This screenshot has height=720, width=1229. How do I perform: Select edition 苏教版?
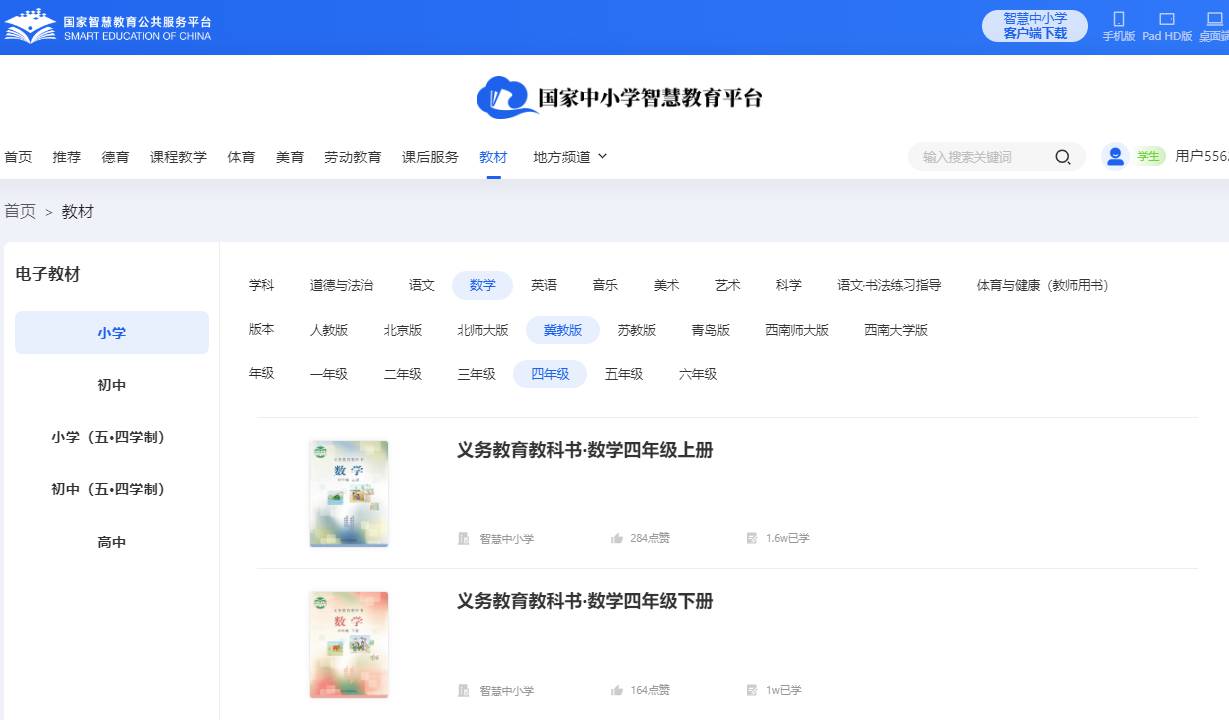(637, 330)
